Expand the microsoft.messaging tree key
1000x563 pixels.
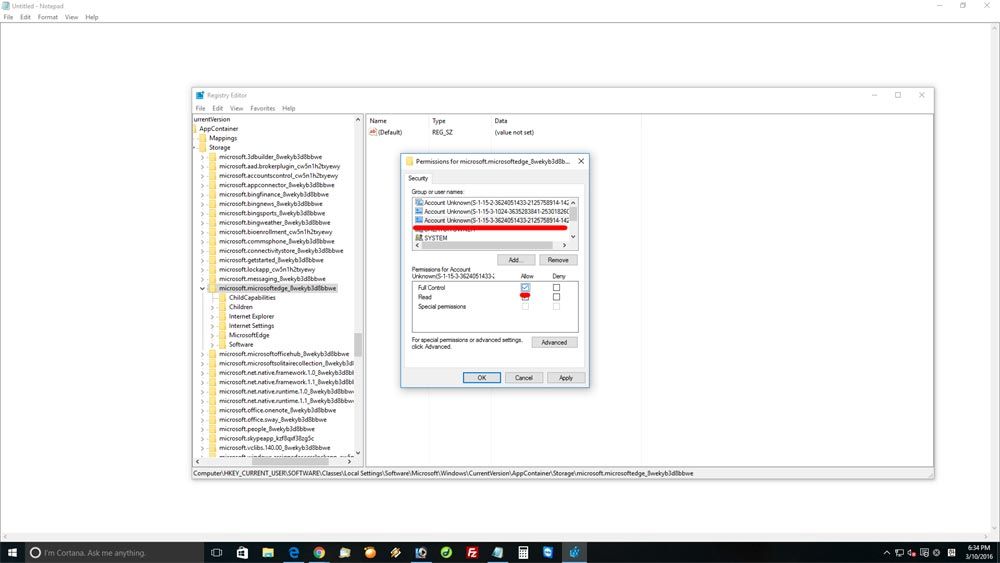click(x=203, y=279)
